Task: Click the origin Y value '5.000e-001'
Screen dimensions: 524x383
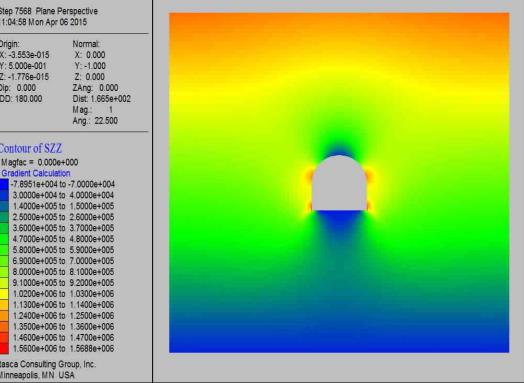Action: tap(27, 66)
